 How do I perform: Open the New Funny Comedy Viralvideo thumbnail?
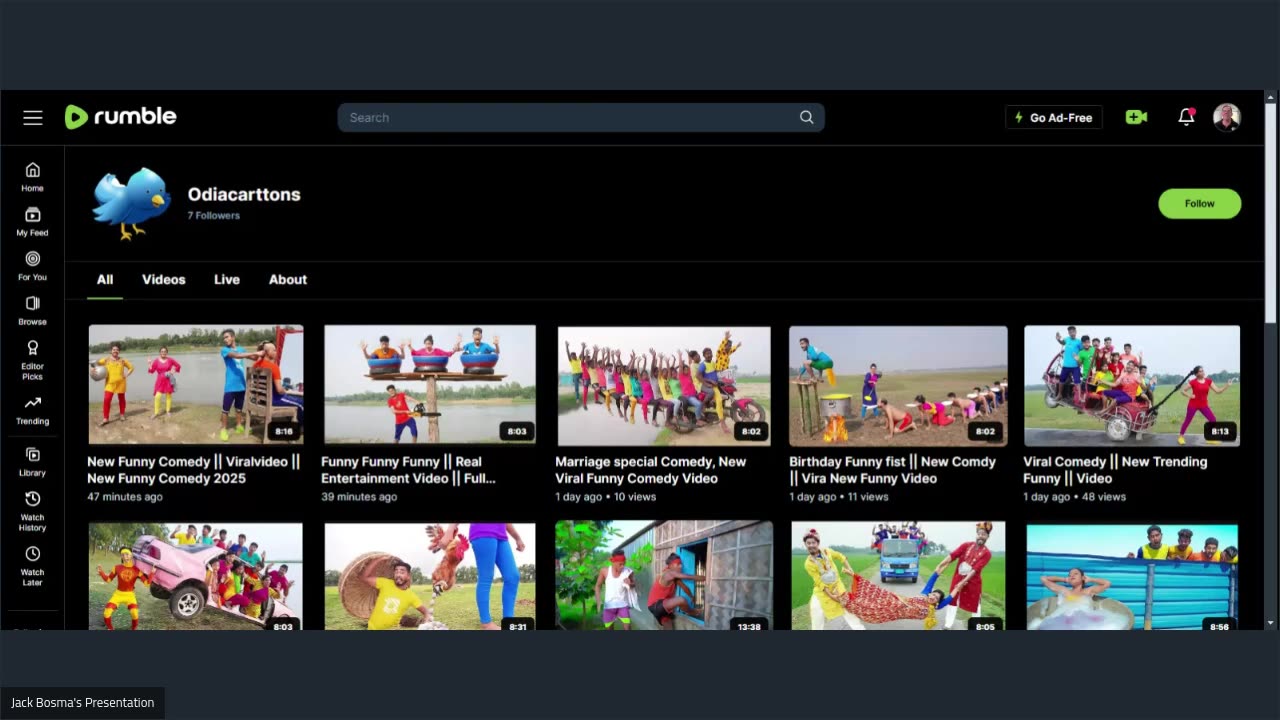pos(196,384)
